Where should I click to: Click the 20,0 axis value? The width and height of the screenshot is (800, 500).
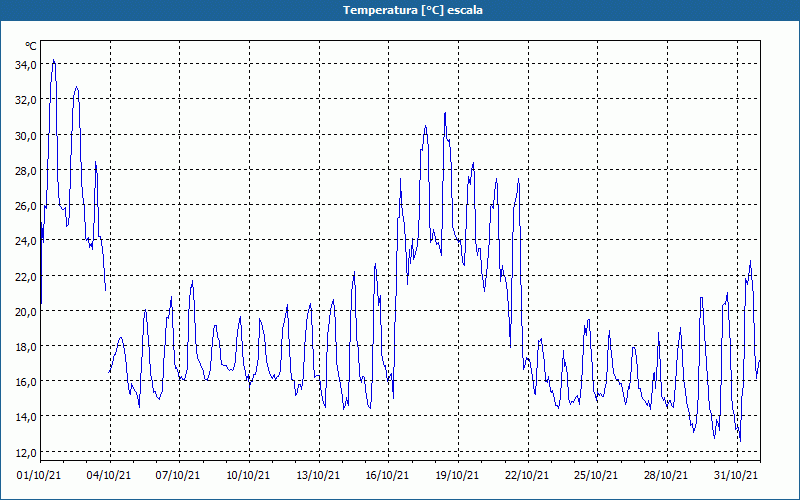26,312
